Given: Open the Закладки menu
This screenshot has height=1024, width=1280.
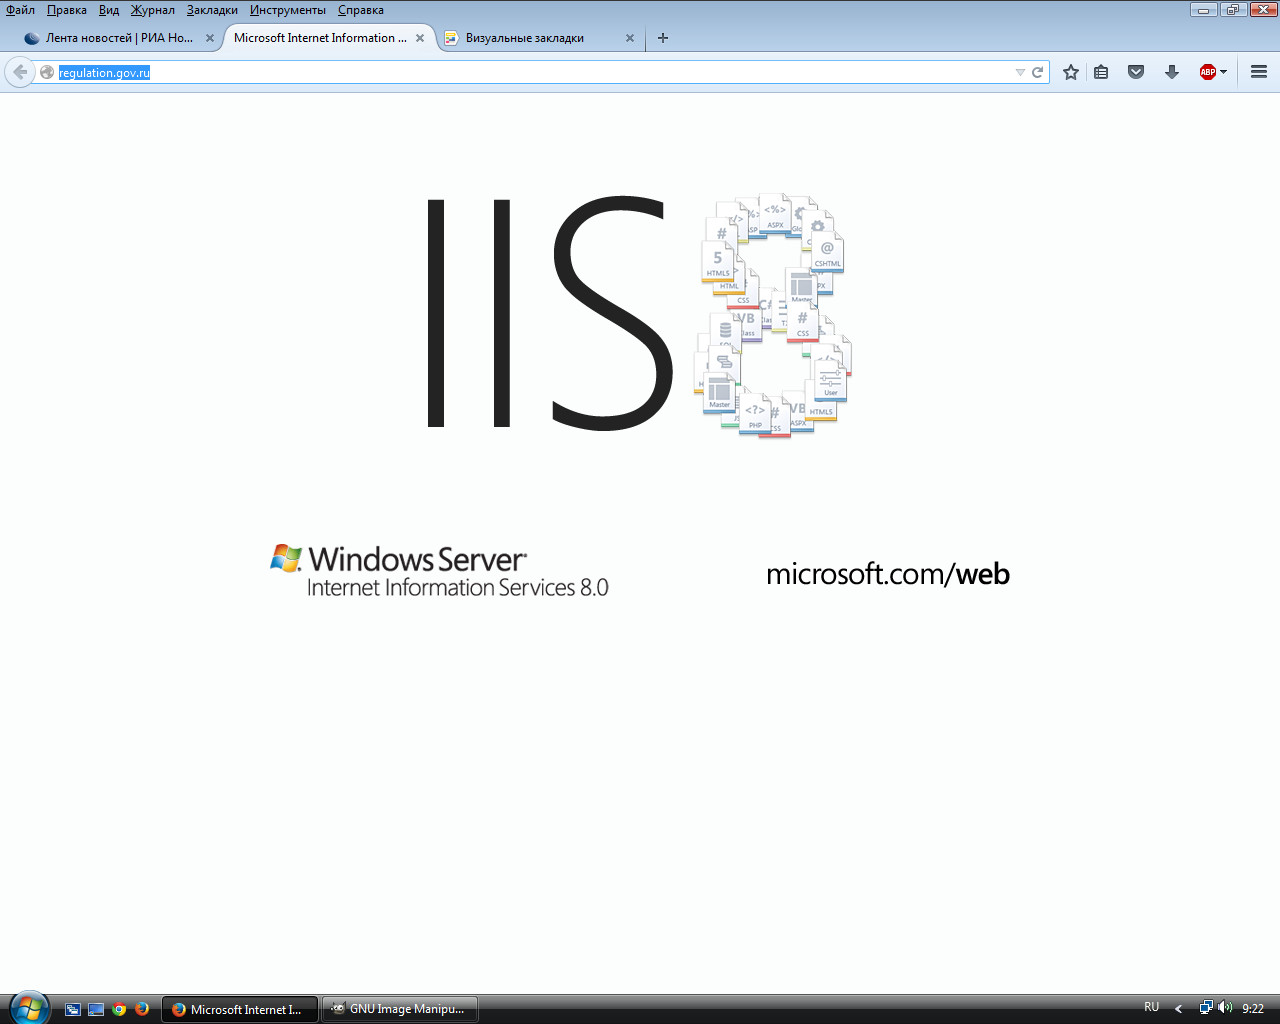Looking at the screenshot, I should coord(212,10).
